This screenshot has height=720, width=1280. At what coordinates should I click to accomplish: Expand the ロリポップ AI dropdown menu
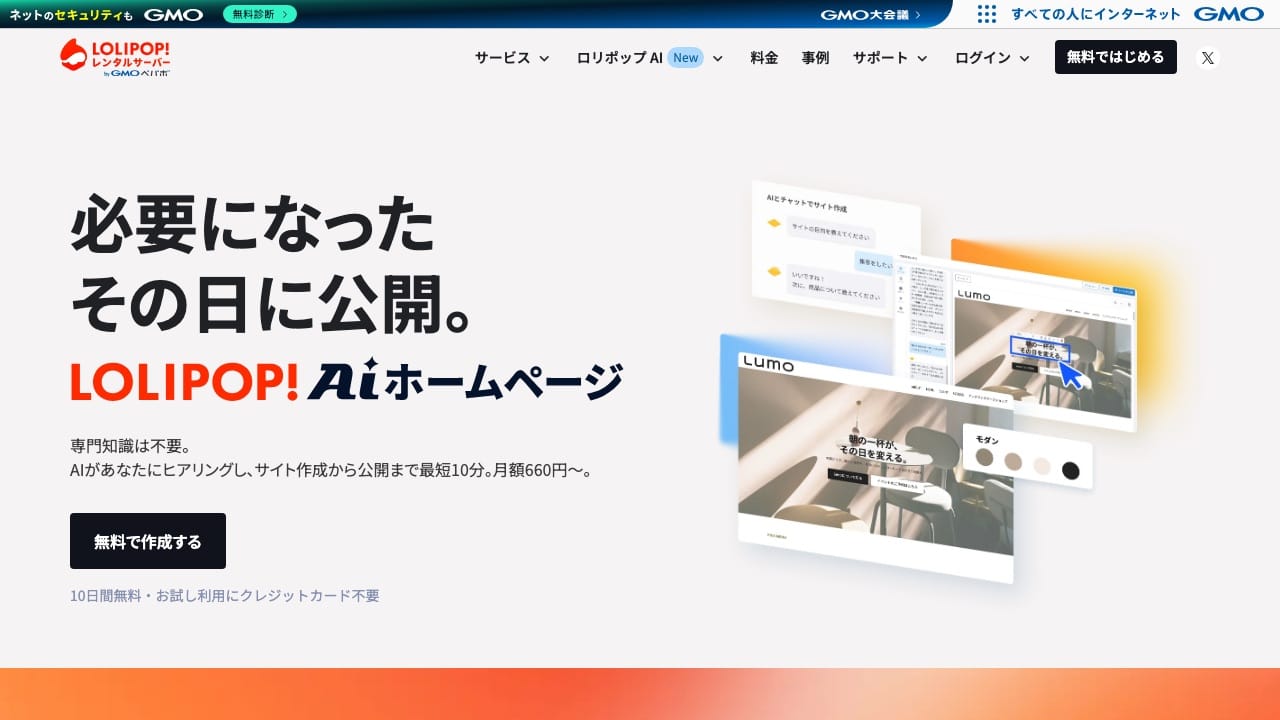coord(650,58)
